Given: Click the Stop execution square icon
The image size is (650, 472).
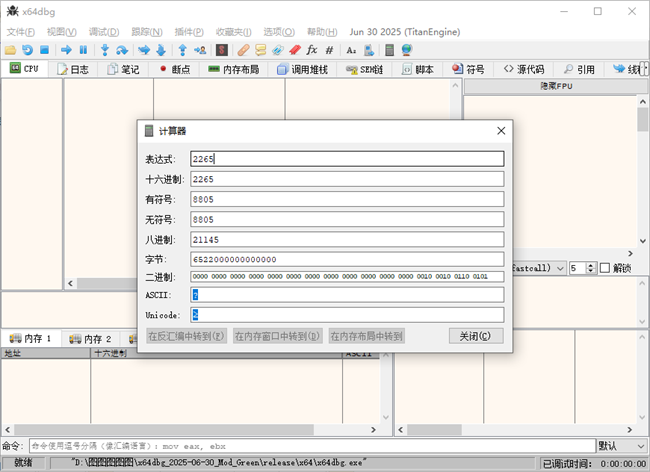Looking at the screenshot, I should point(44,49).
